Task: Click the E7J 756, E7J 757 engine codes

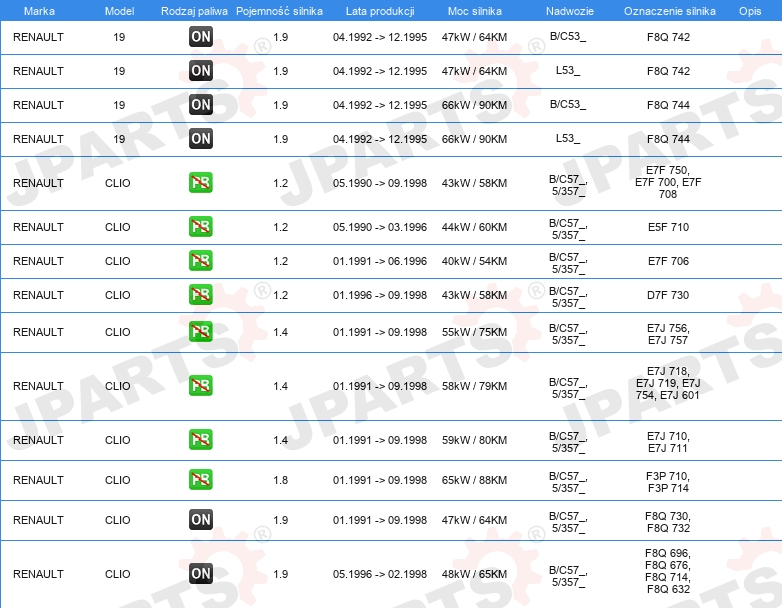Action: pyautogui.click(x=668, y=334)
